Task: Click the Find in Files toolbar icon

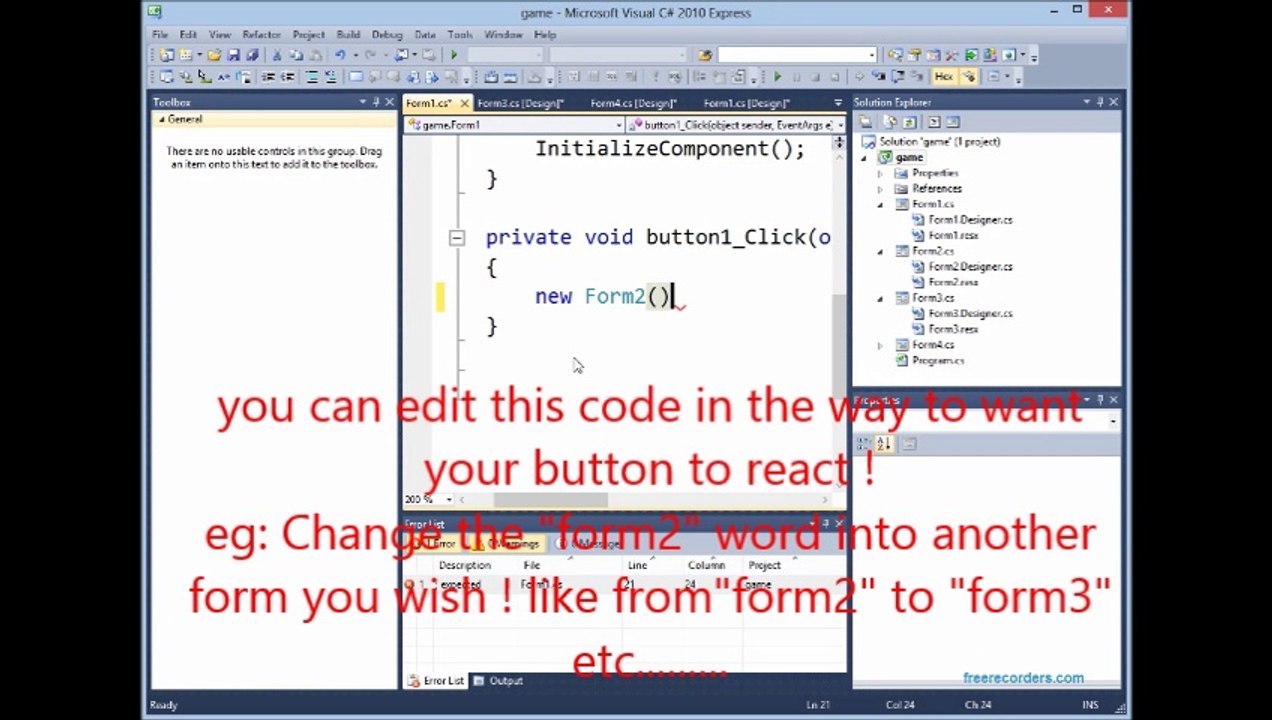Action: point(705,55)
